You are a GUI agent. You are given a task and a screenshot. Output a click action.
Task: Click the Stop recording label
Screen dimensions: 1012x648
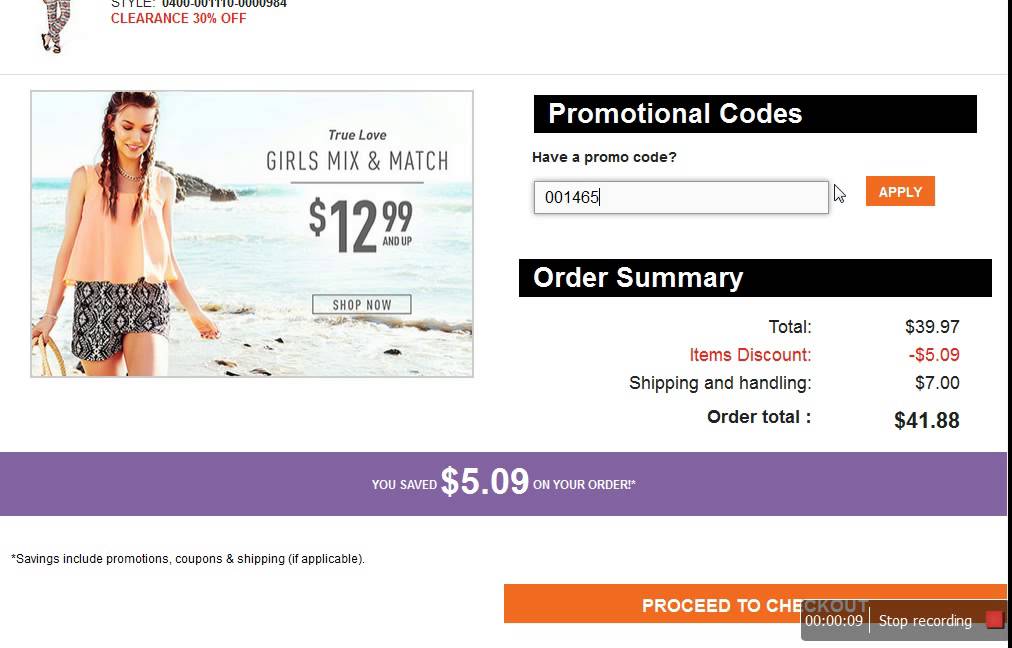925,621
